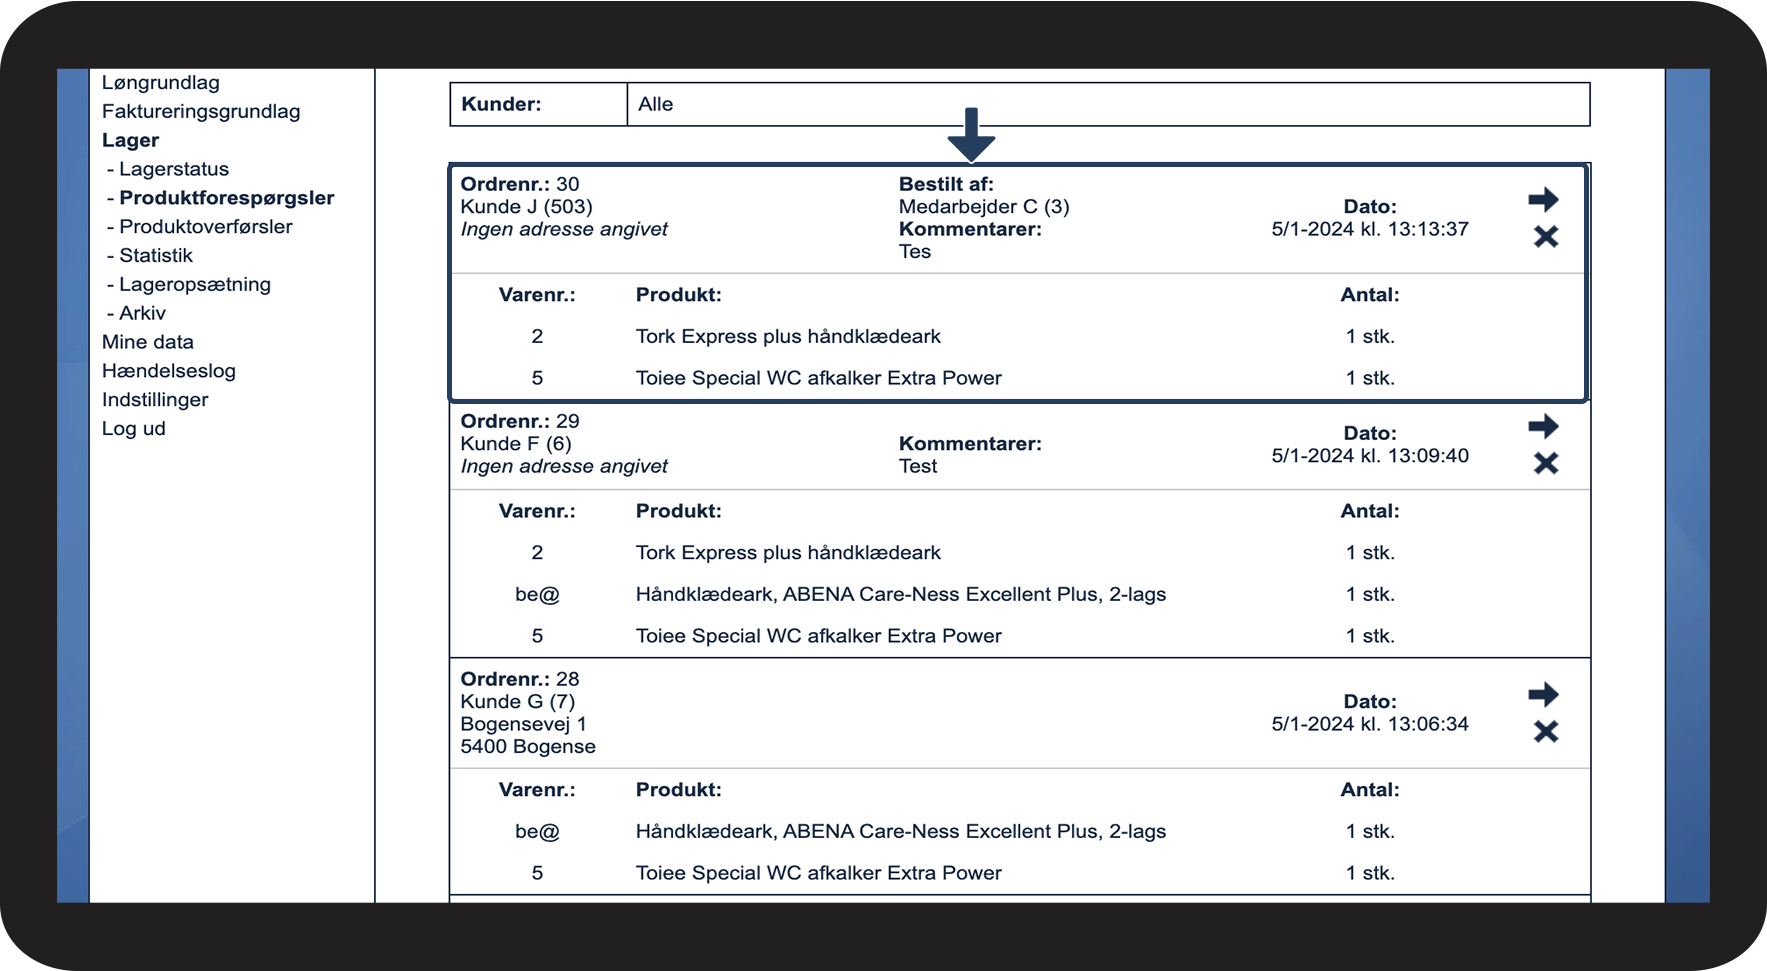Go to Mine data
Viewport: 1767px width, 971px height.
148,342
